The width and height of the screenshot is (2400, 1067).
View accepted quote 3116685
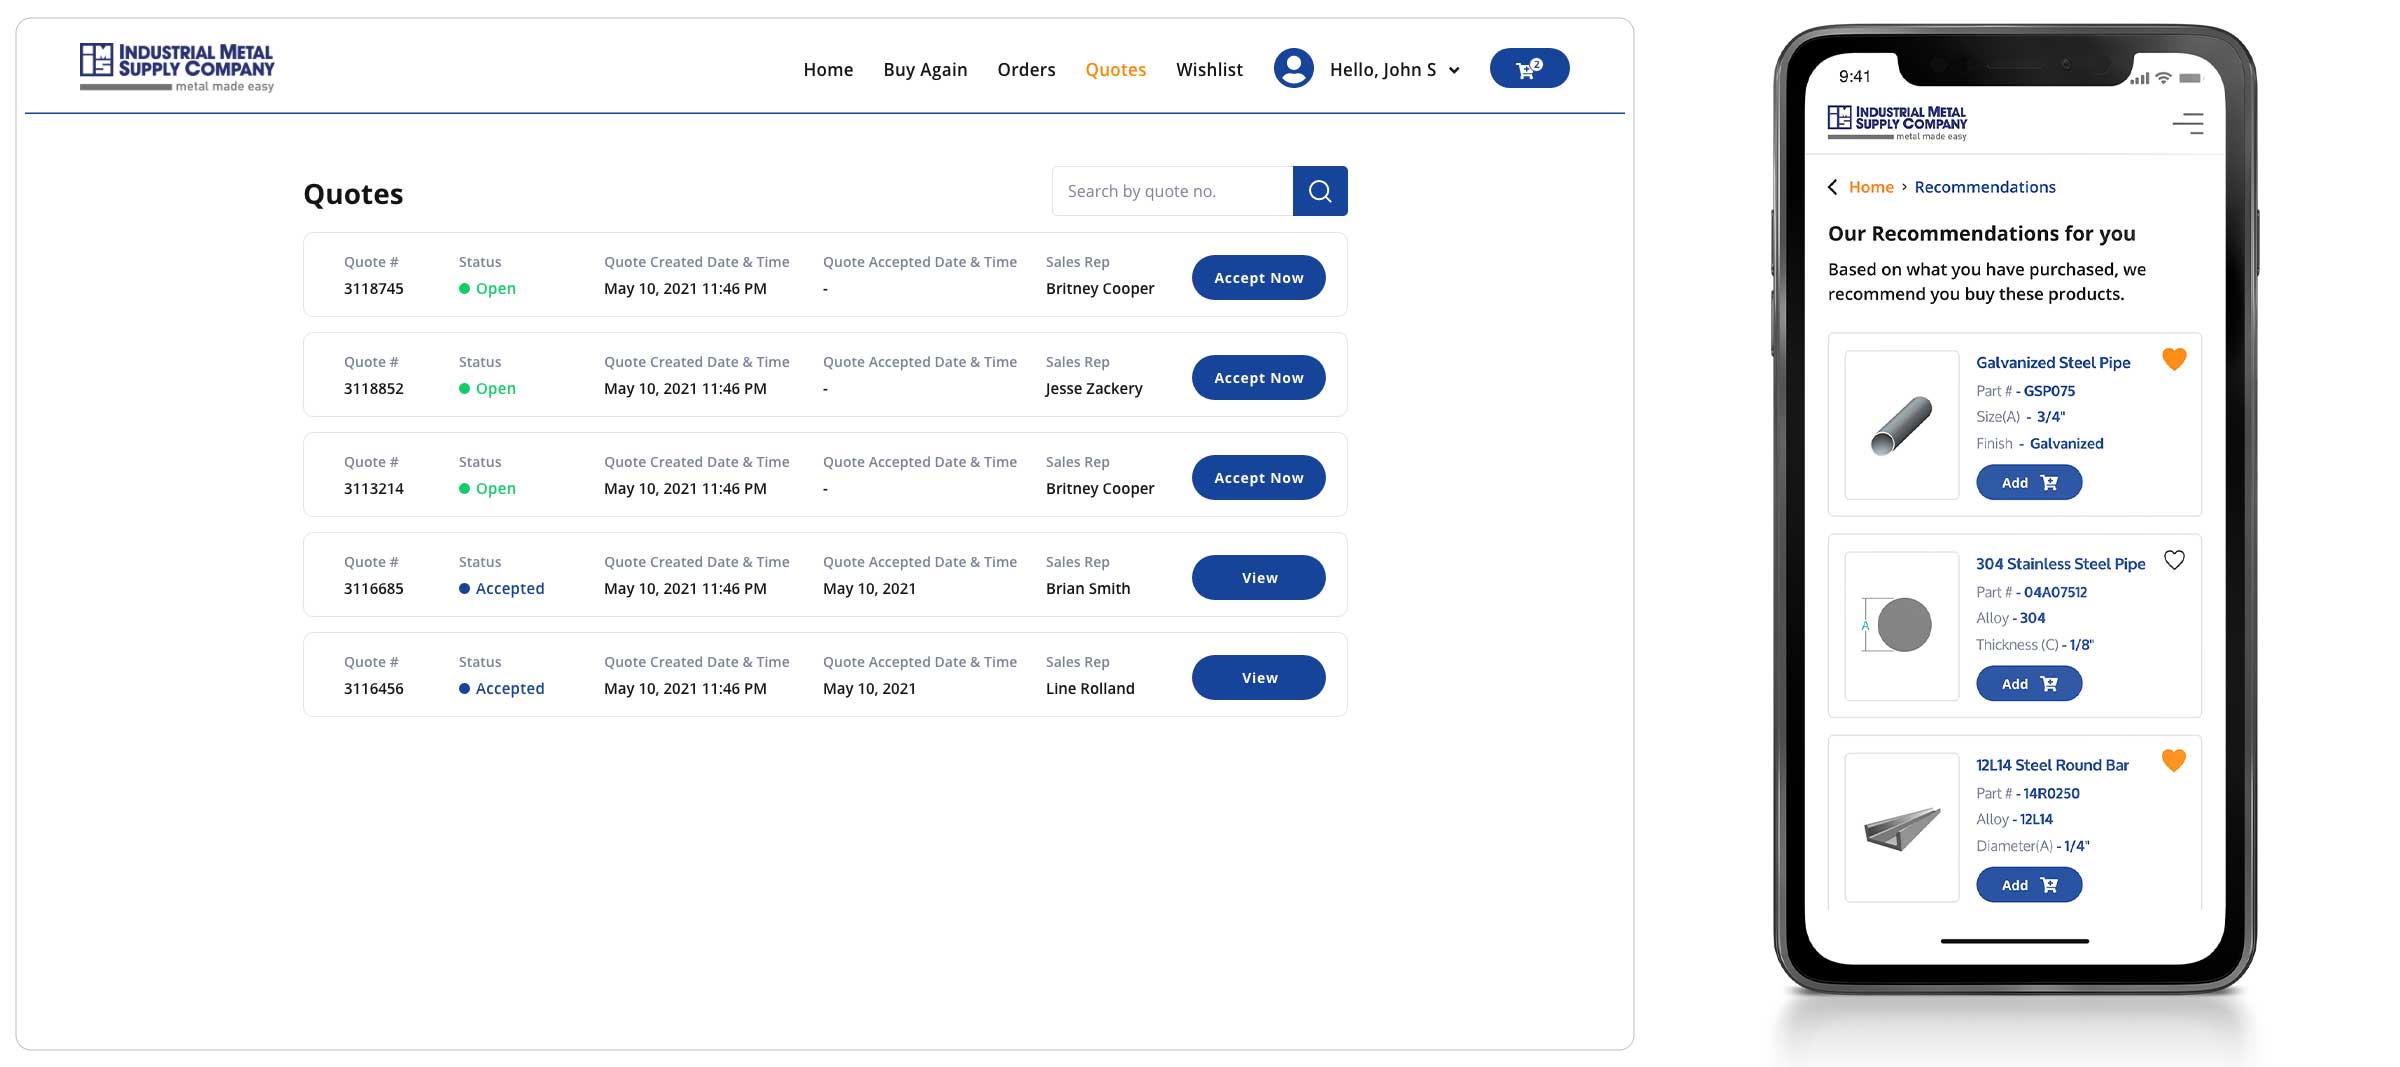point(1258,578)
